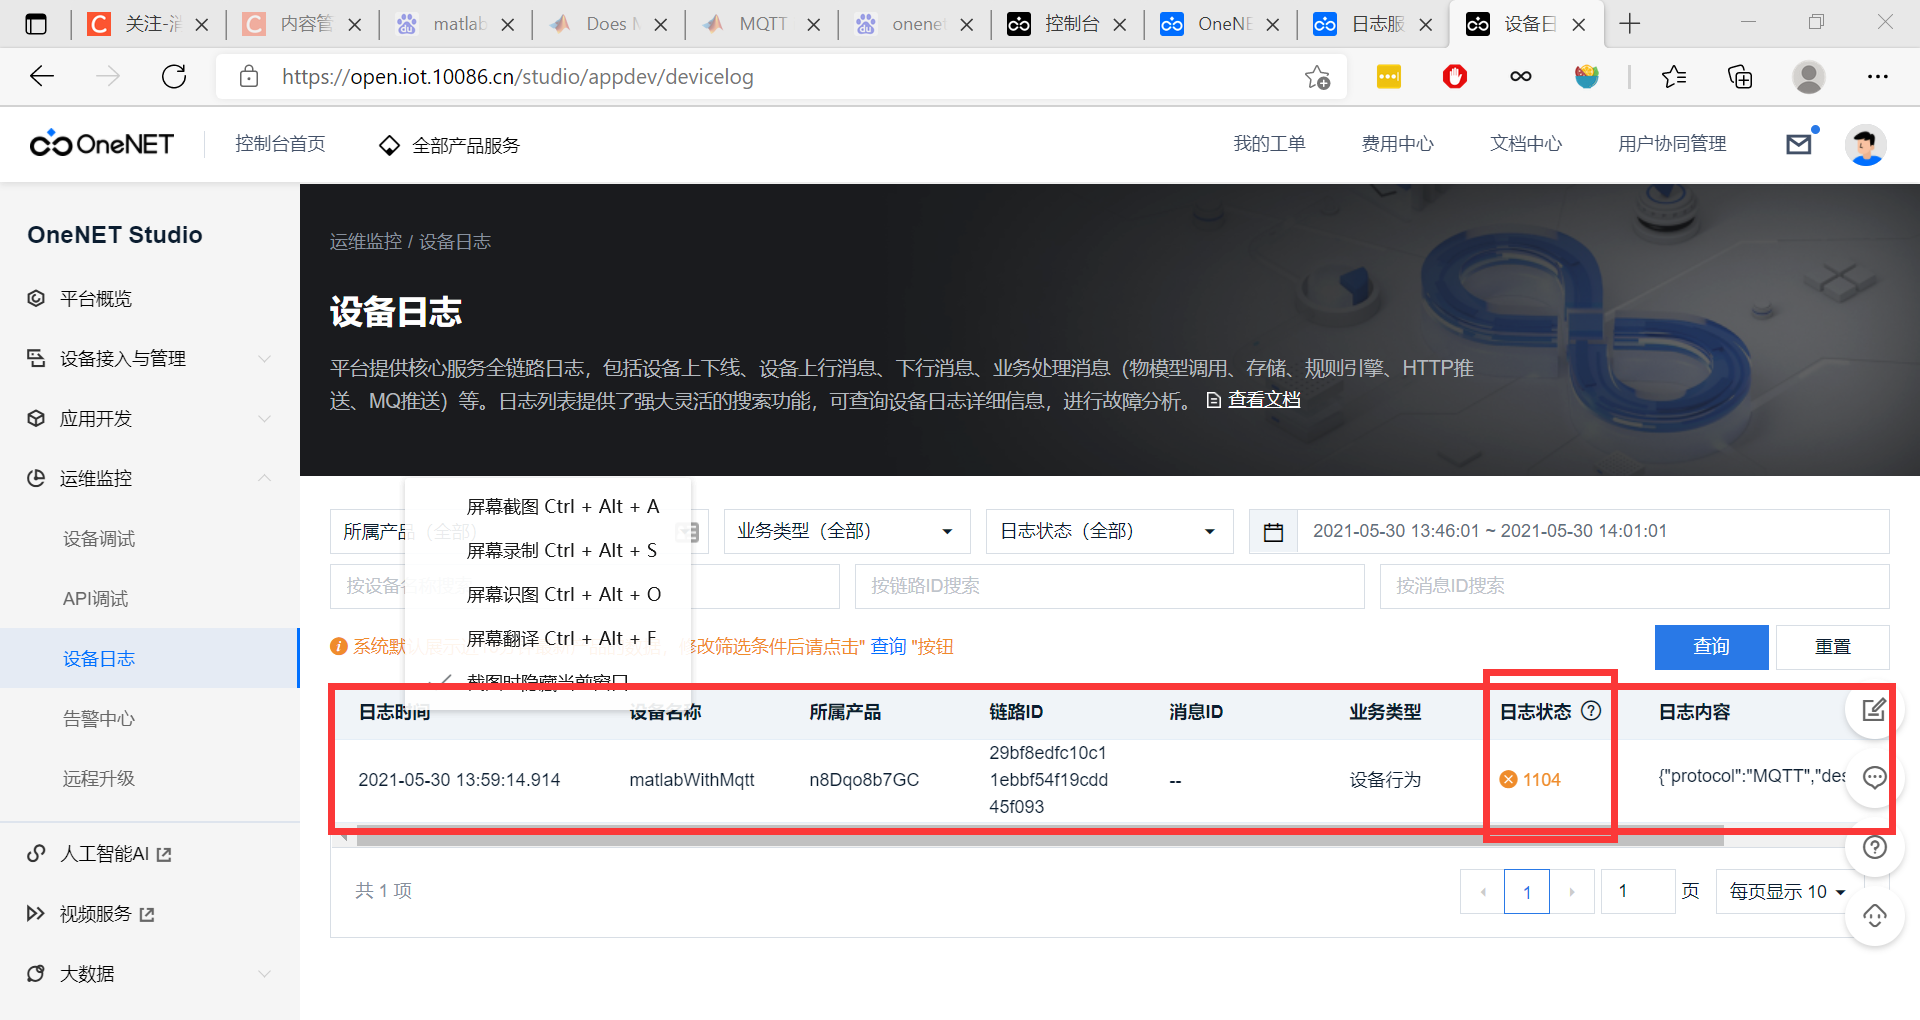Click the floating help question mark icon
Viewport: 1920px width, 1020px height.
coord(1874,847)
